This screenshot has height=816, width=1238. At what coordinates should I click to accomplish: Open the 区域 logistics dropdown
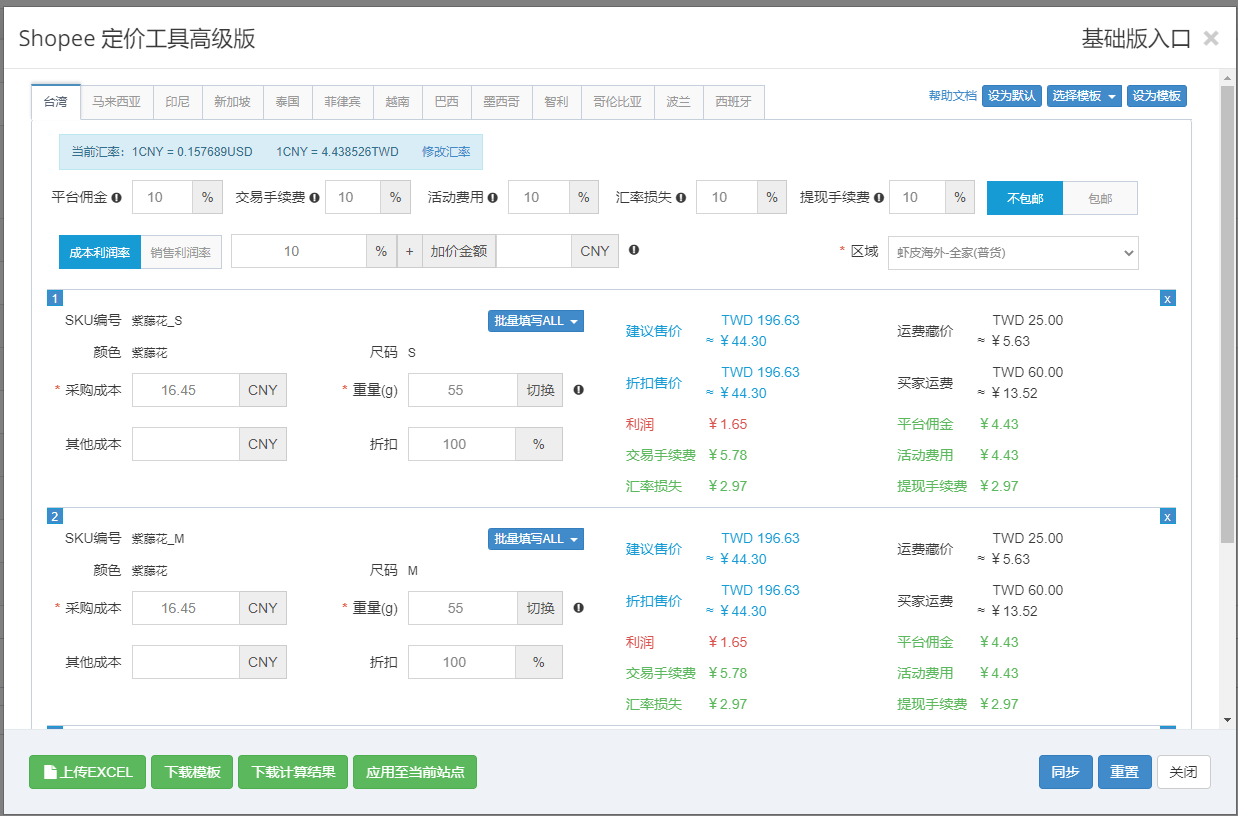click(x=1013, y=253)
